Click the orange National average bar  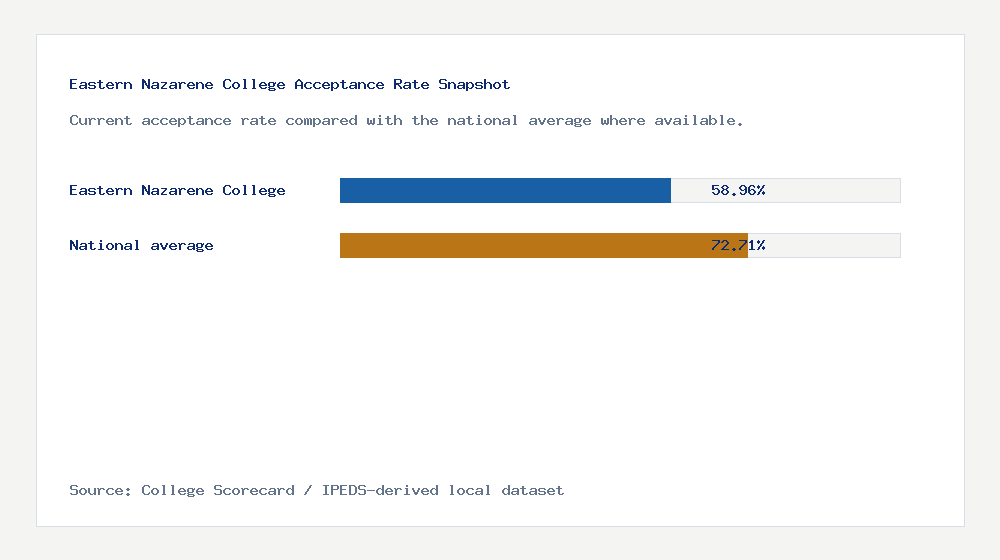tap(543, 245)
